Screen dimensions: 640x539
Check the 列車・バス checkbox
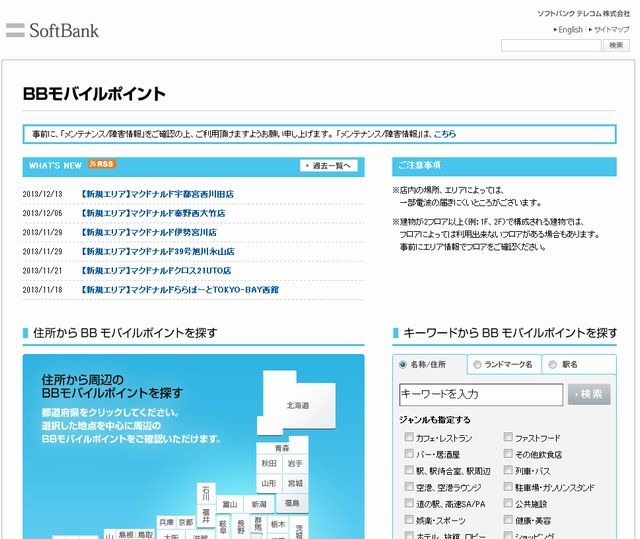point(508,470)
